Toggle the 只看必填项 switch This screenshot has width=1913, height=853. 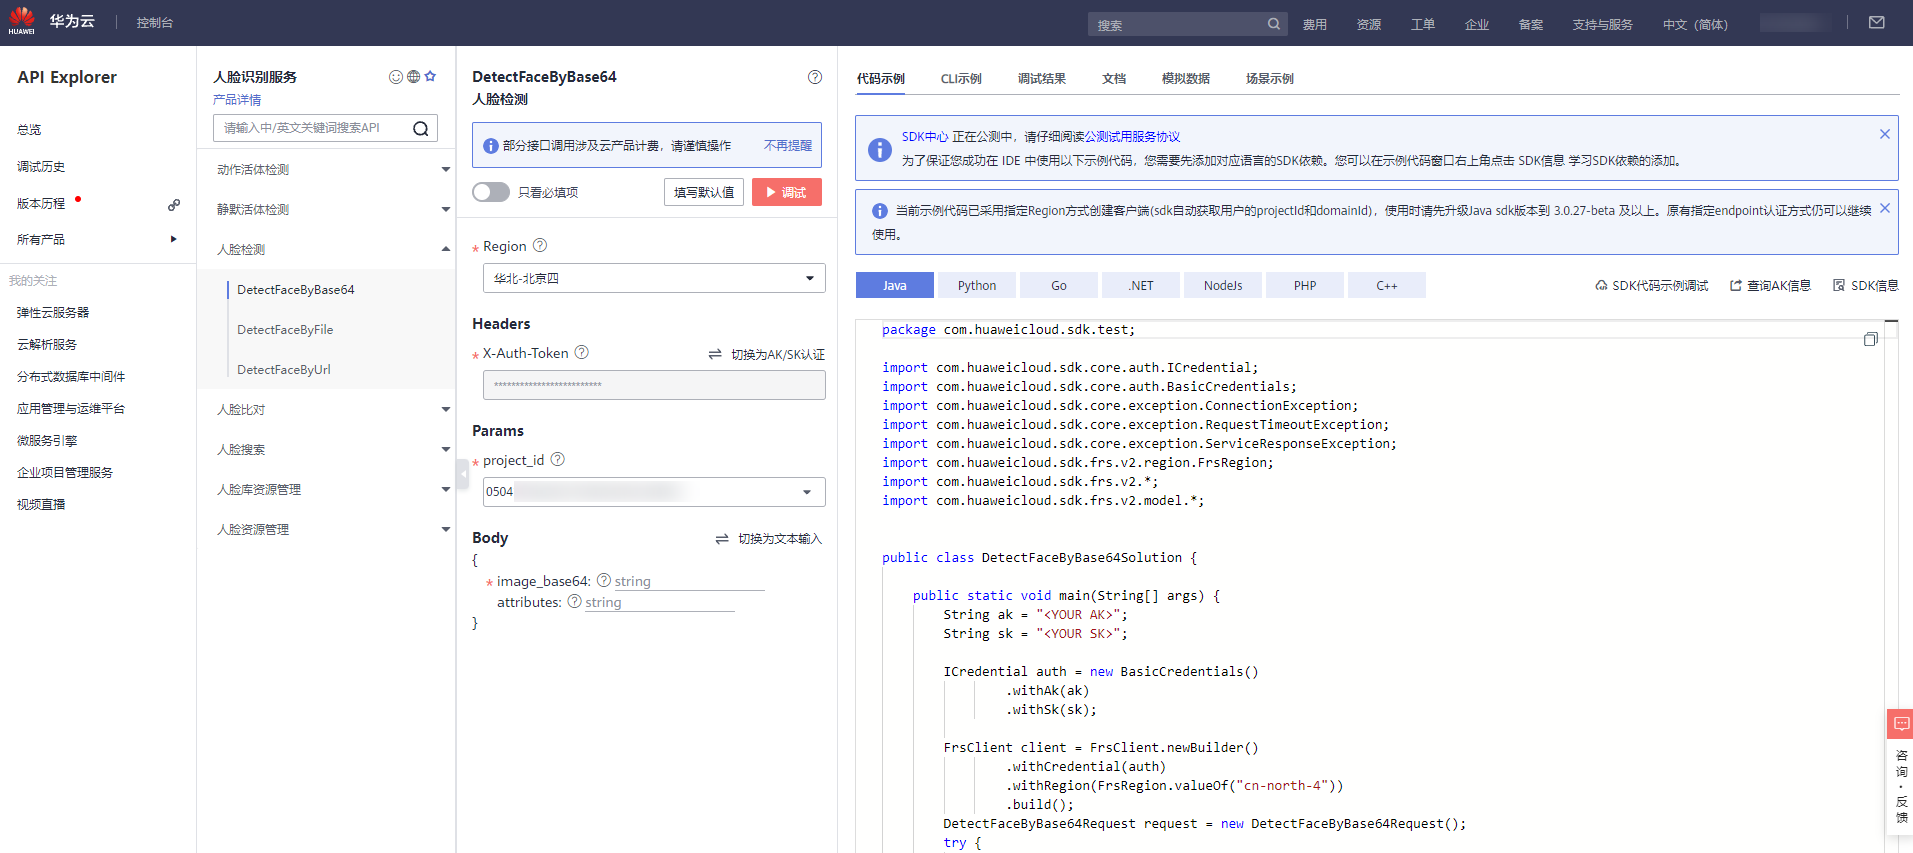[491, 192]
